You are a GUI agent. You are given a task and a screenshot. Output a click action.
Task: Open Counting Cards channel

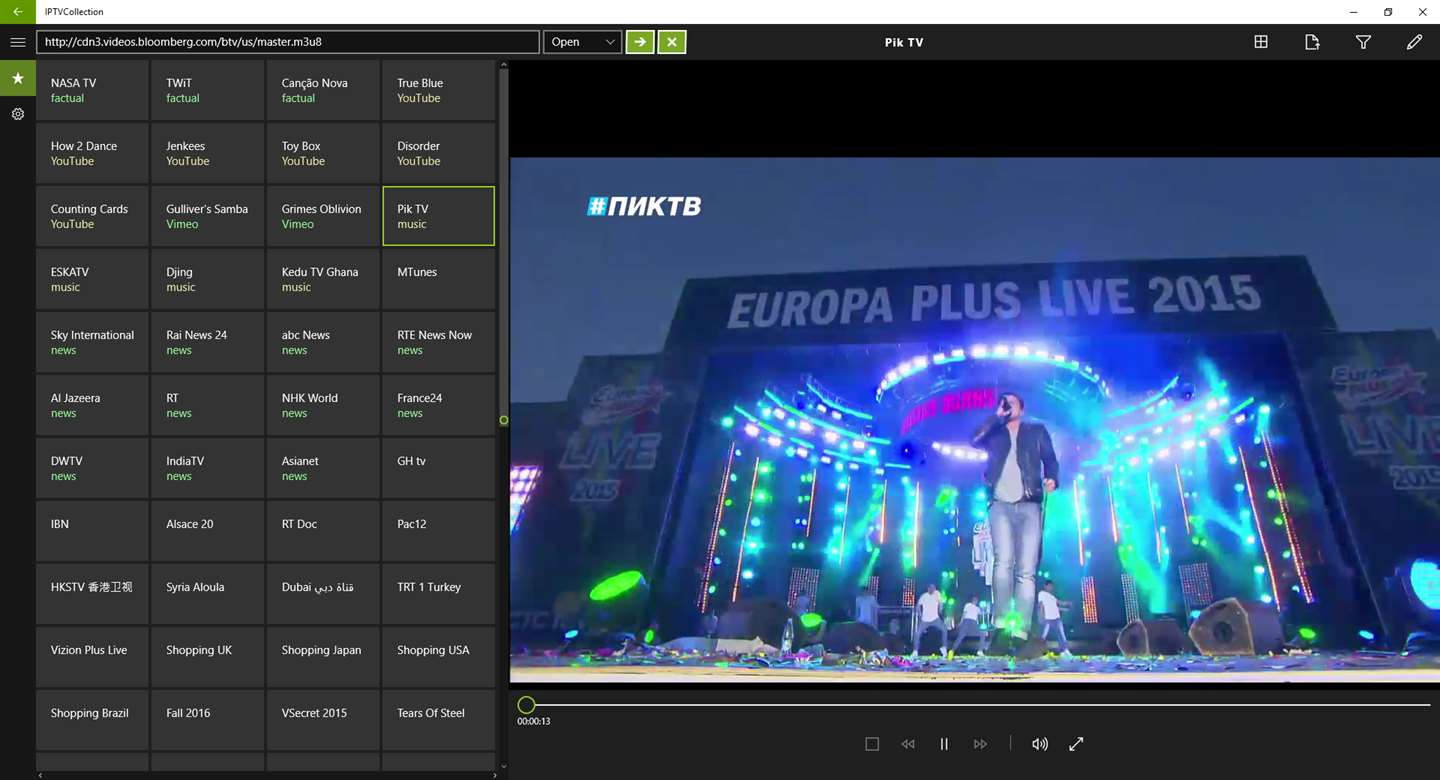[92, 216]
